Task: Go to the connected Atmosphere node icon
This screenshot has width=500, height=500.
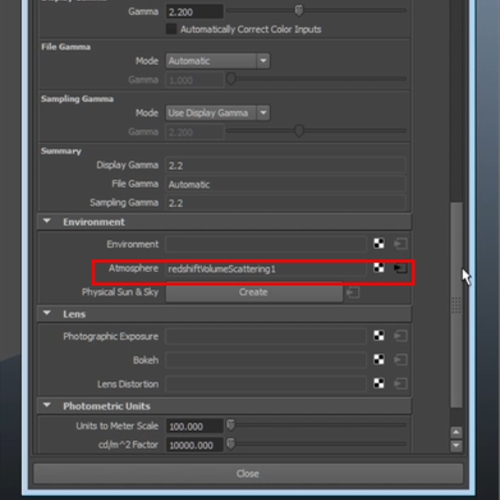Action: 400,268
